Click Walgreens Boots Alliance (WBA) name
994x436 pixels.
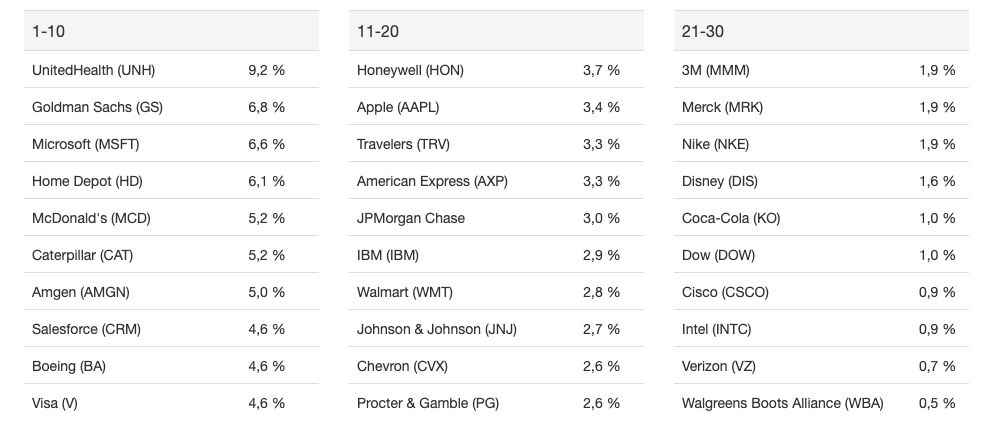point(783,403)
